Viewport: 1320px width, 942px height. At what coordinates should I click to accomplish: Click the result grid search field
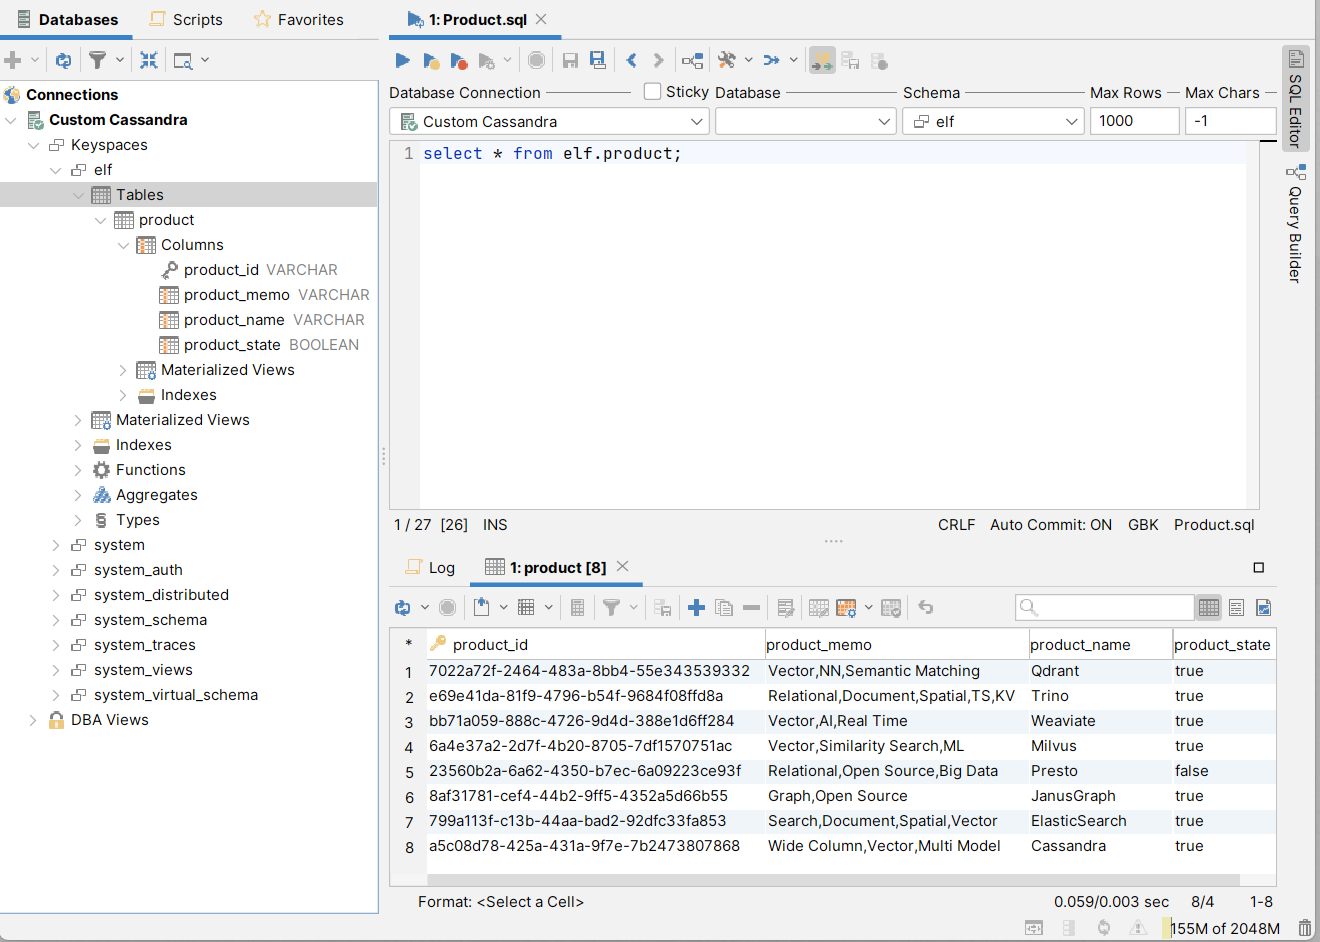1104,607
